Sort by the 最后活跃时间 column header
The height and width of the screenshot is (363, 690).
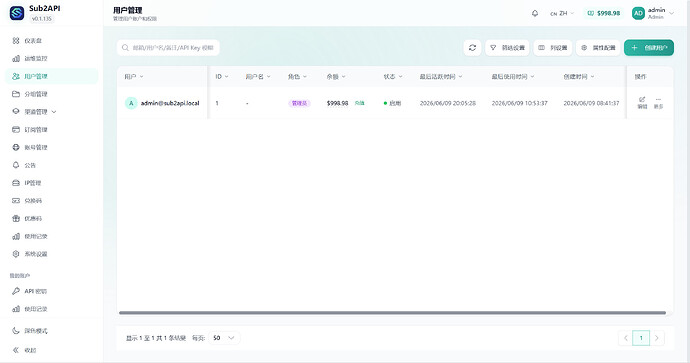(x=441, y=77)
